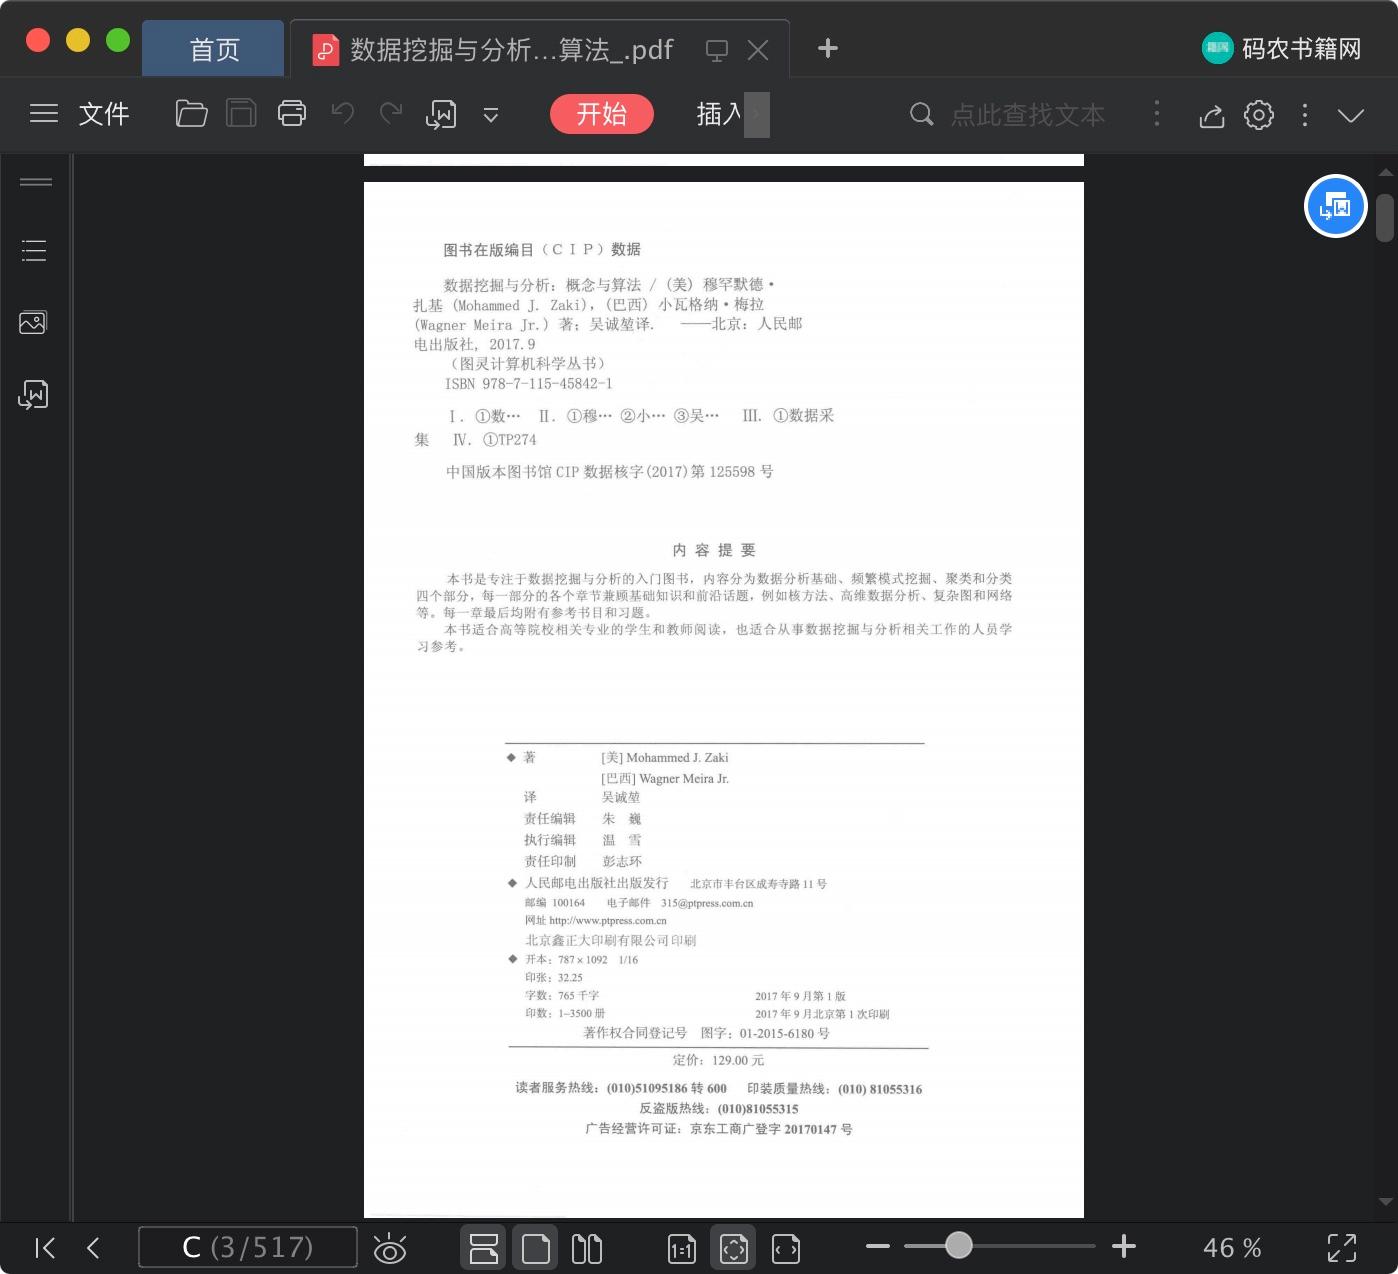Click the ISBN 978-7-115-45842-1 text

click(x=529, y=384)
